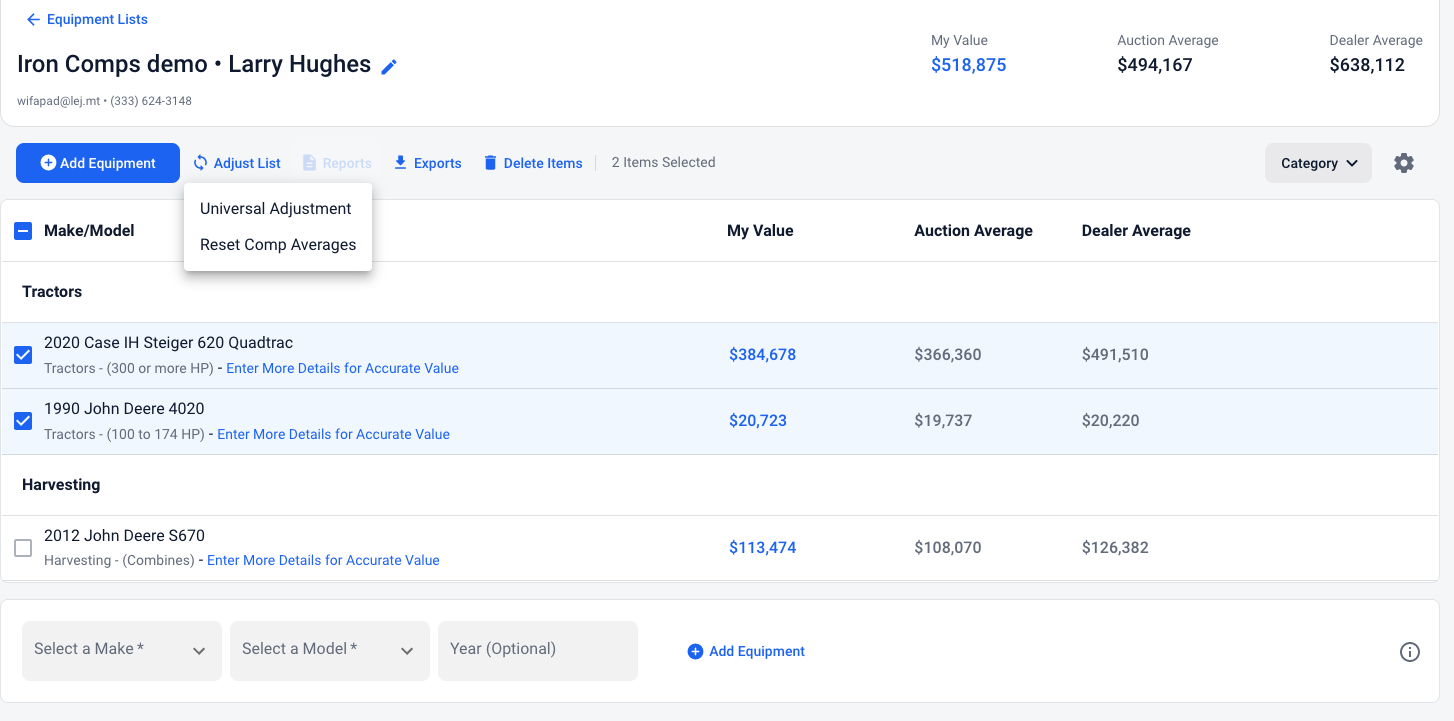Choose Universal Adjustment from the menu
1454x721 pixels.
[x=276, y=209]
